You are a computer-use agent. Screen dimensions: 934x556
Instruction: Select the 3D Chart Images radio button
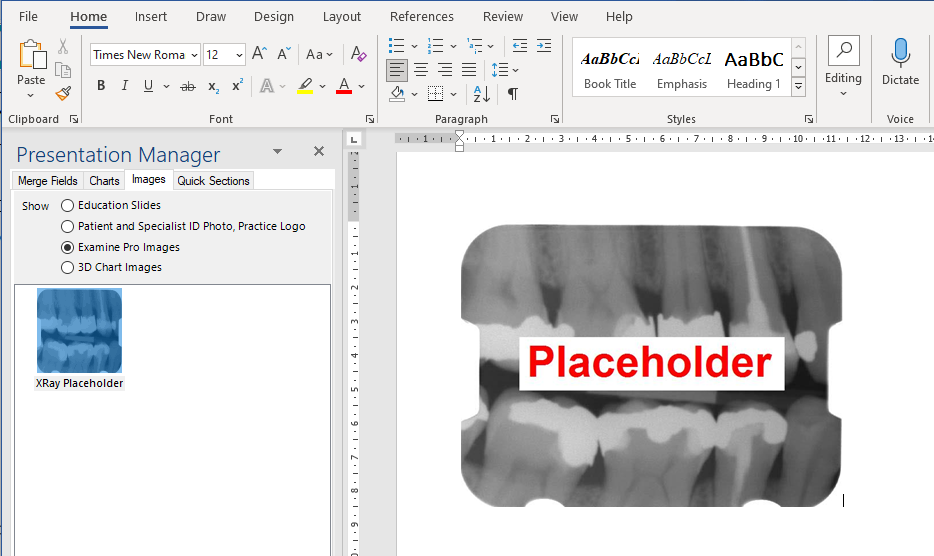tap(67, 268)
